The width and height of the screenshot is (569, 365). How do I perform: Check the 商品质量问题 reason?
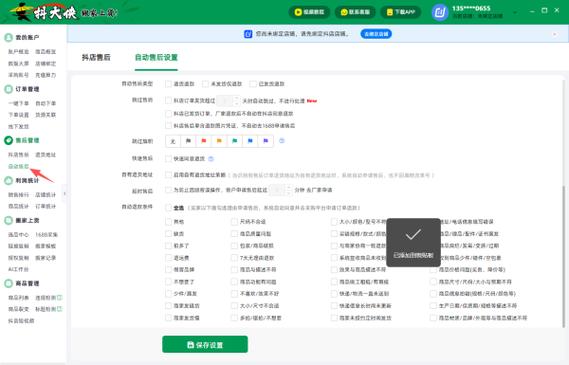(234, 234)
